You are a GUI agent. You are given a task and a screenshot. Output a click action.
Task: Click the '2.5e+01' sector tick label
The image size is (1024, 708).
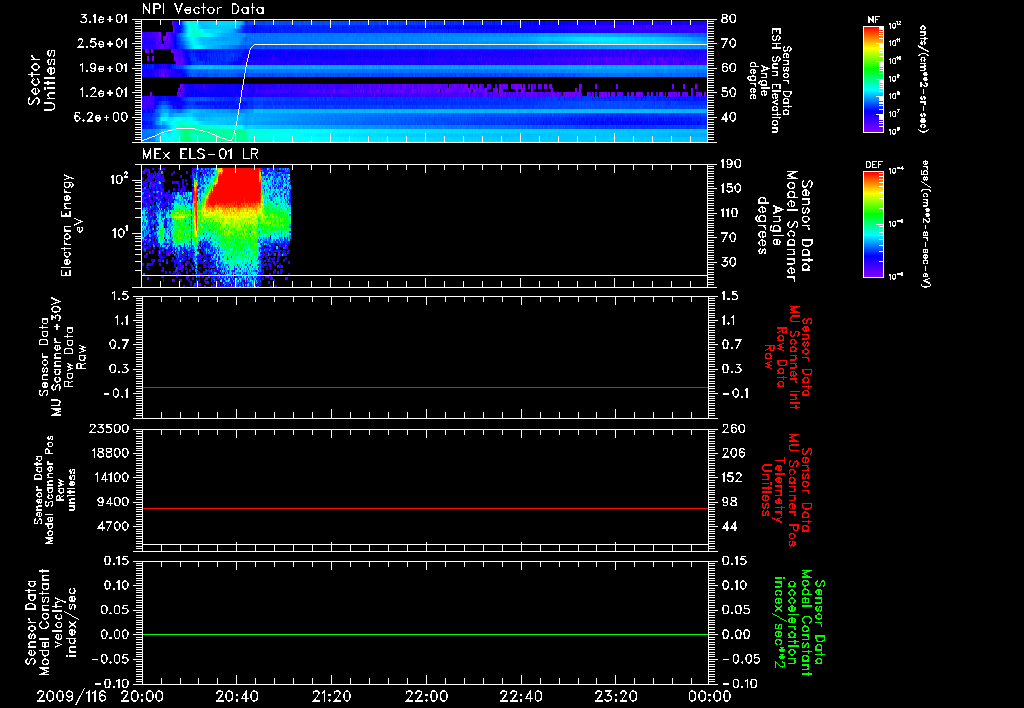(104, 43)
